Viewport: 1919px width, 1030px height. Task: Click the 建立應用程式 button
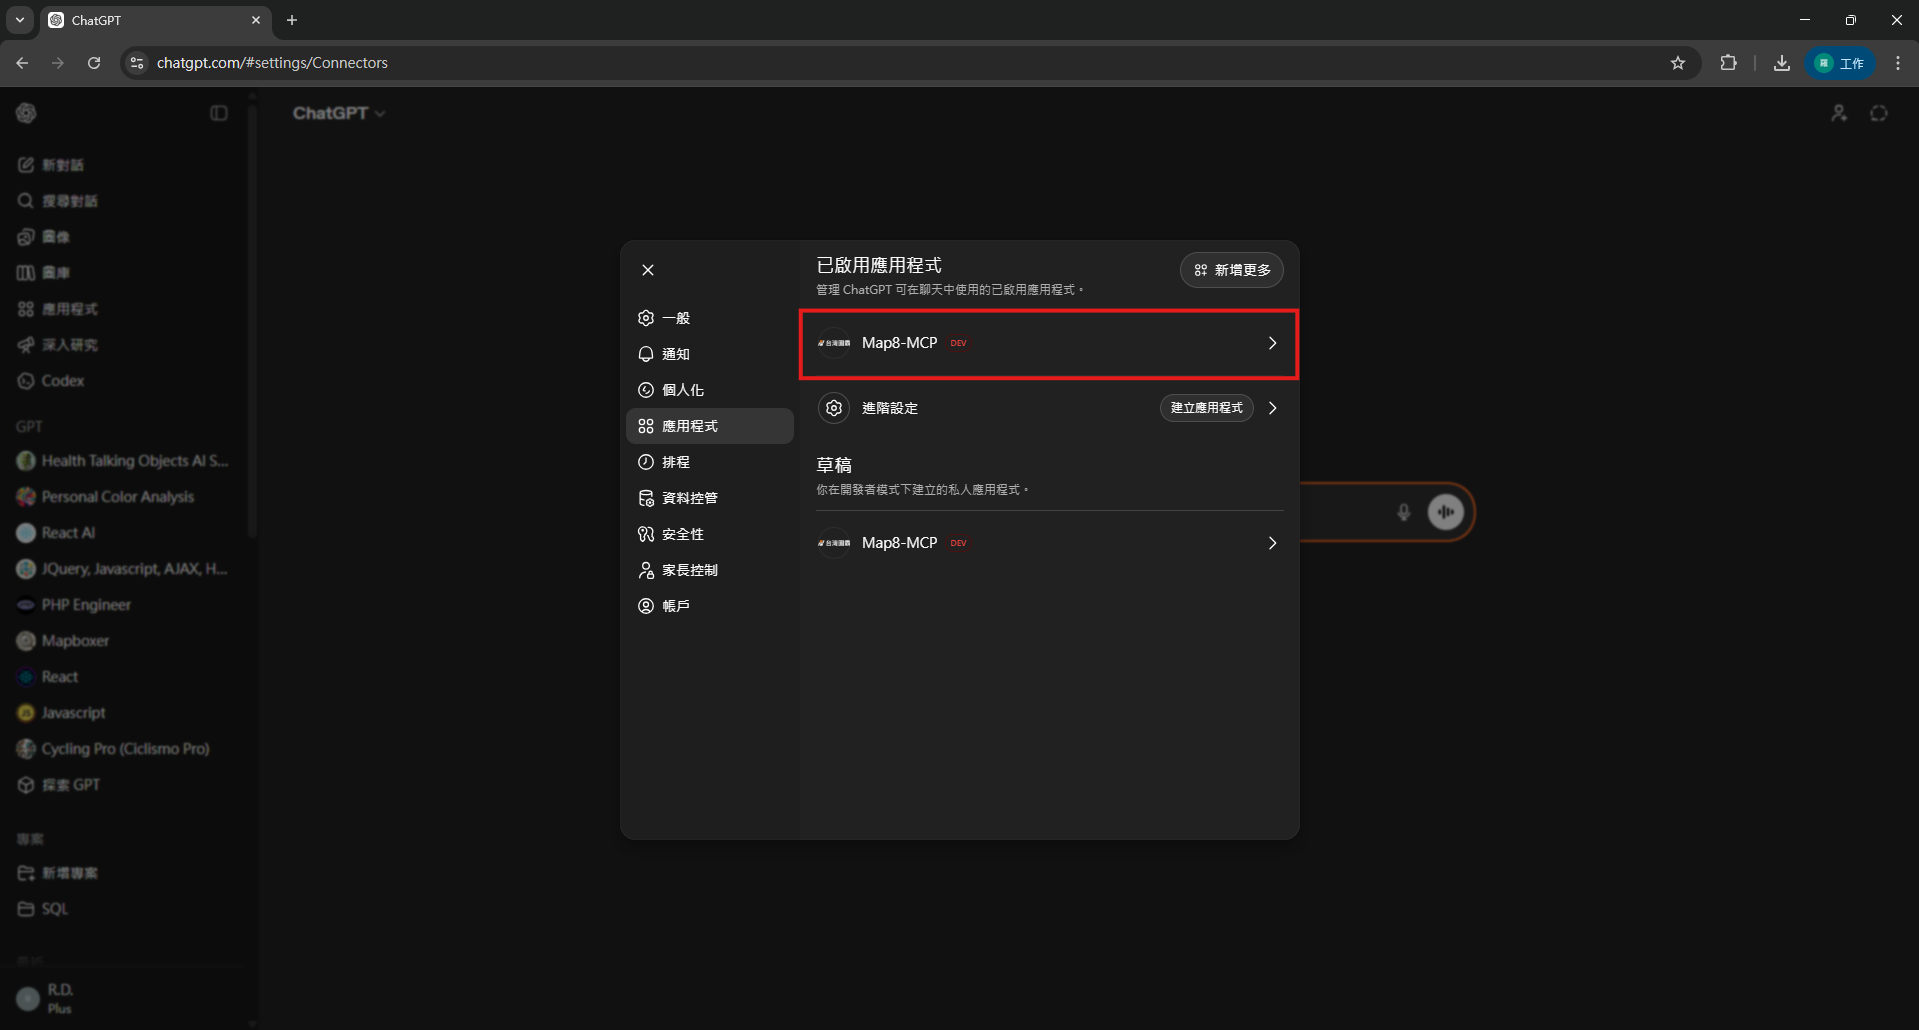1207,408
